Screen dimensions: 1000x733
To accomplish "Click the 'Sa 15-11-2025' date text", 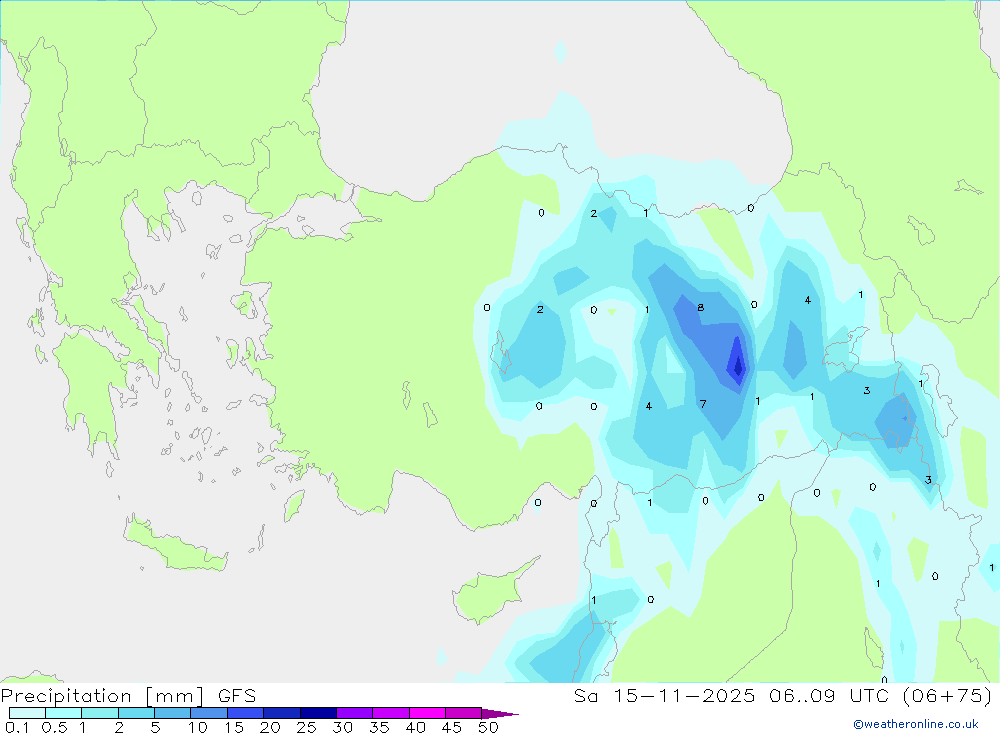I will [664, 695].
